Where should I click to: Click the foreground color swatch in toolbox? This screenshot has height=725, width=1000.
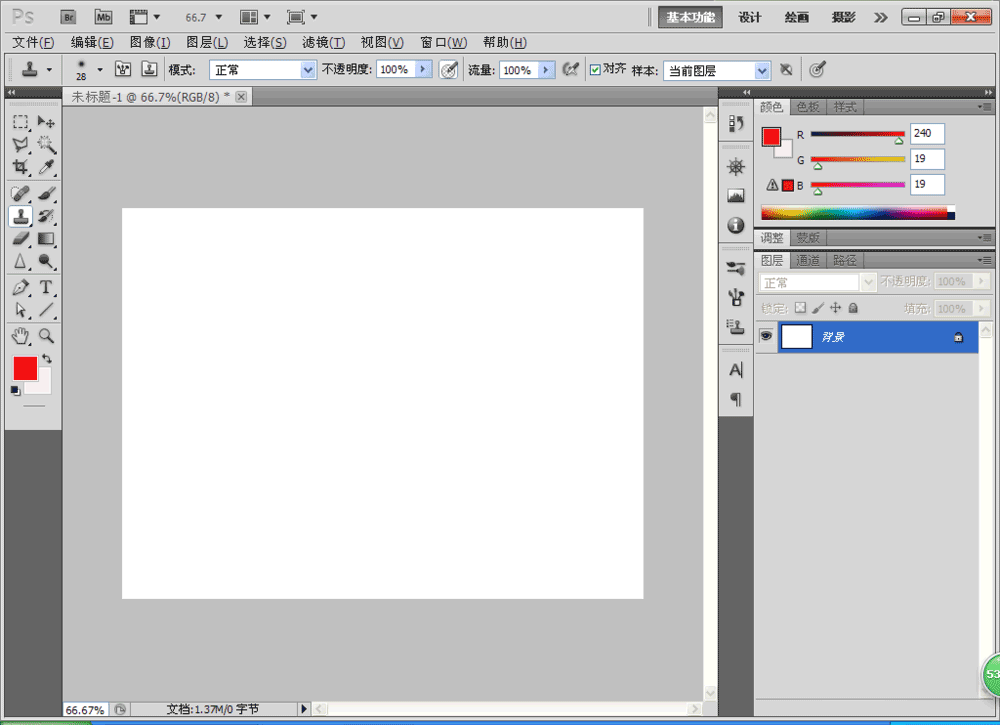point(25,368)
